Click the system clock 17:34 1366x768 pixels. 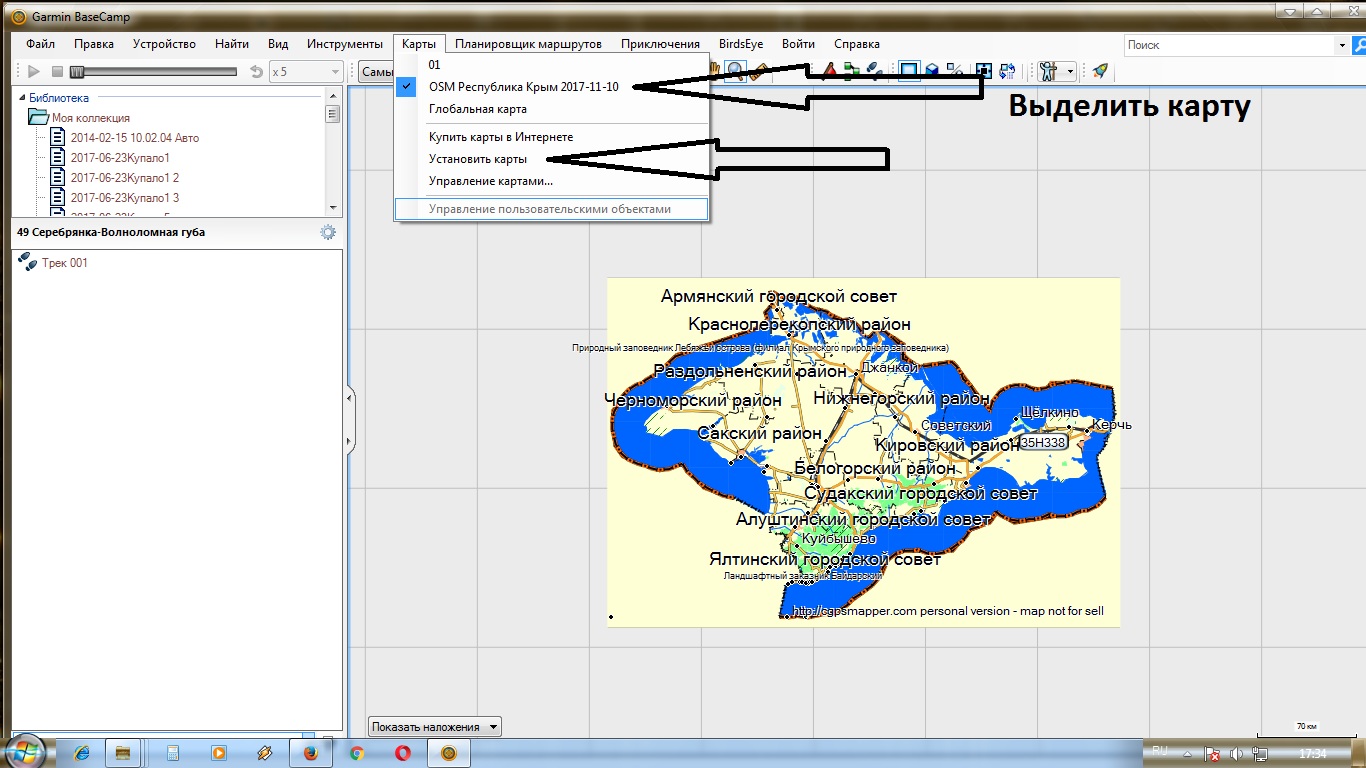coord(1312,753)
